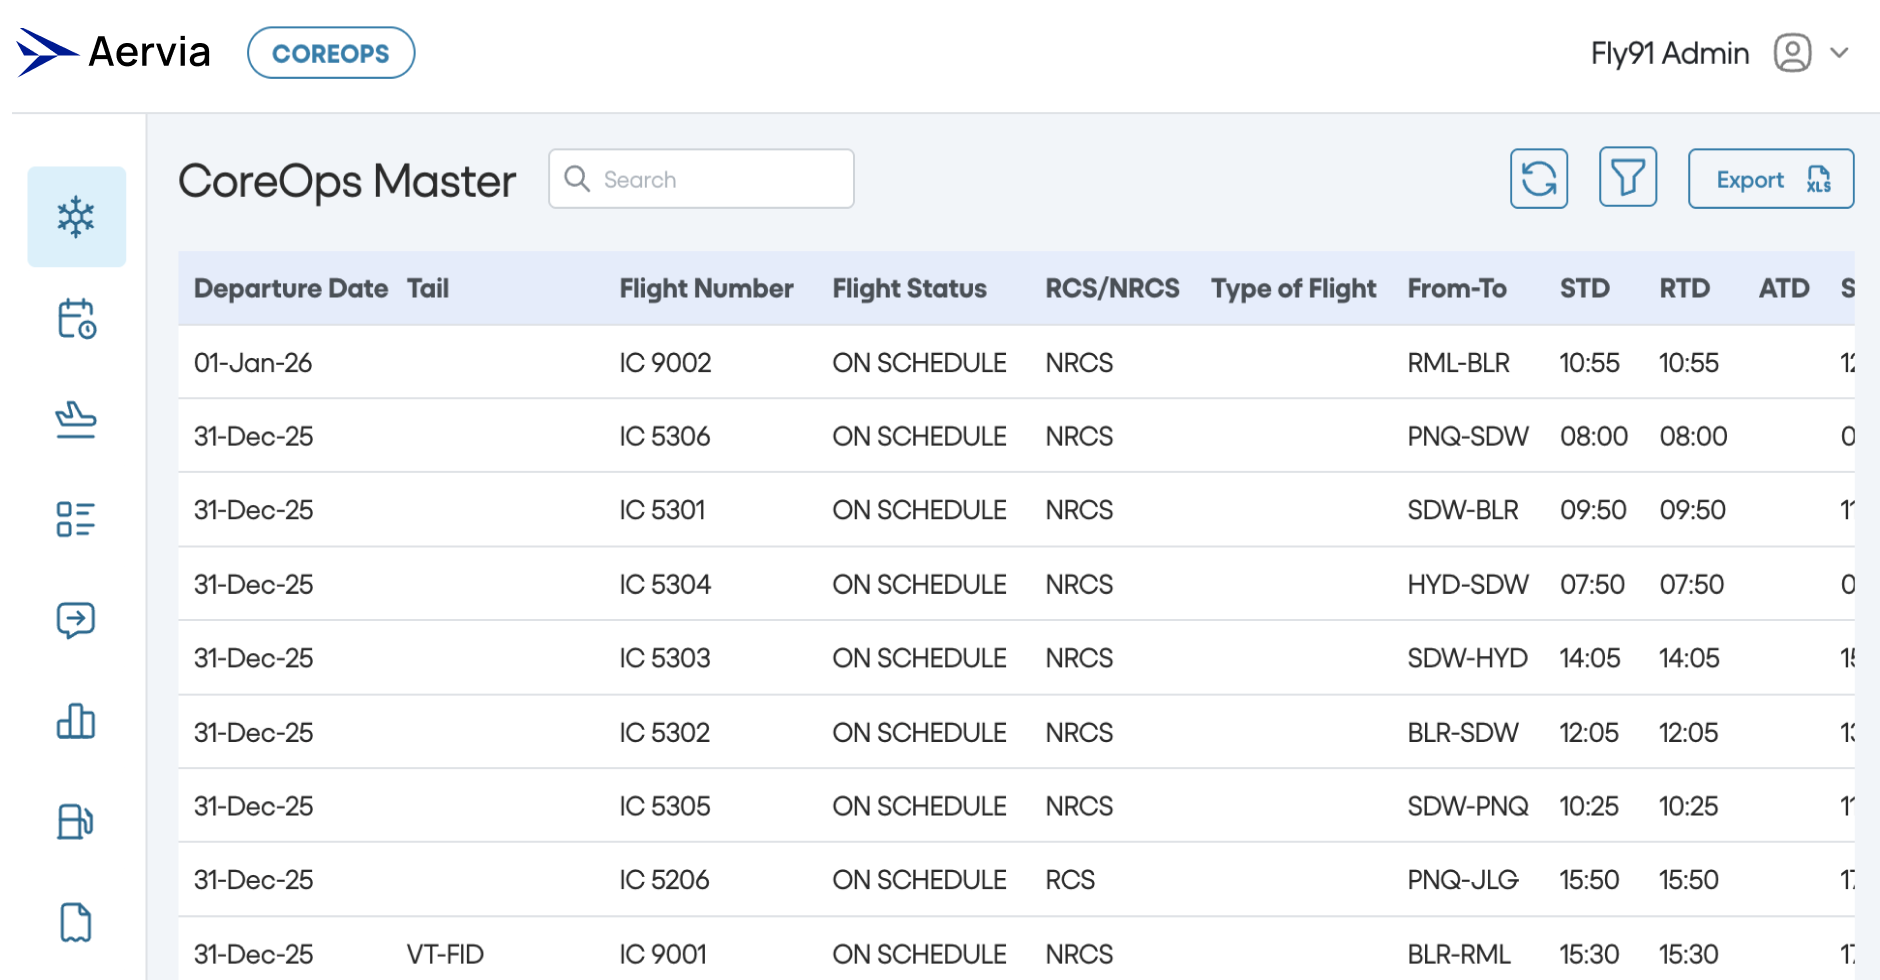Image resolution: width=1880 pixels, height=980 pixels.
Task: View the bar chart reports icon
Action: tap(76, 721)
